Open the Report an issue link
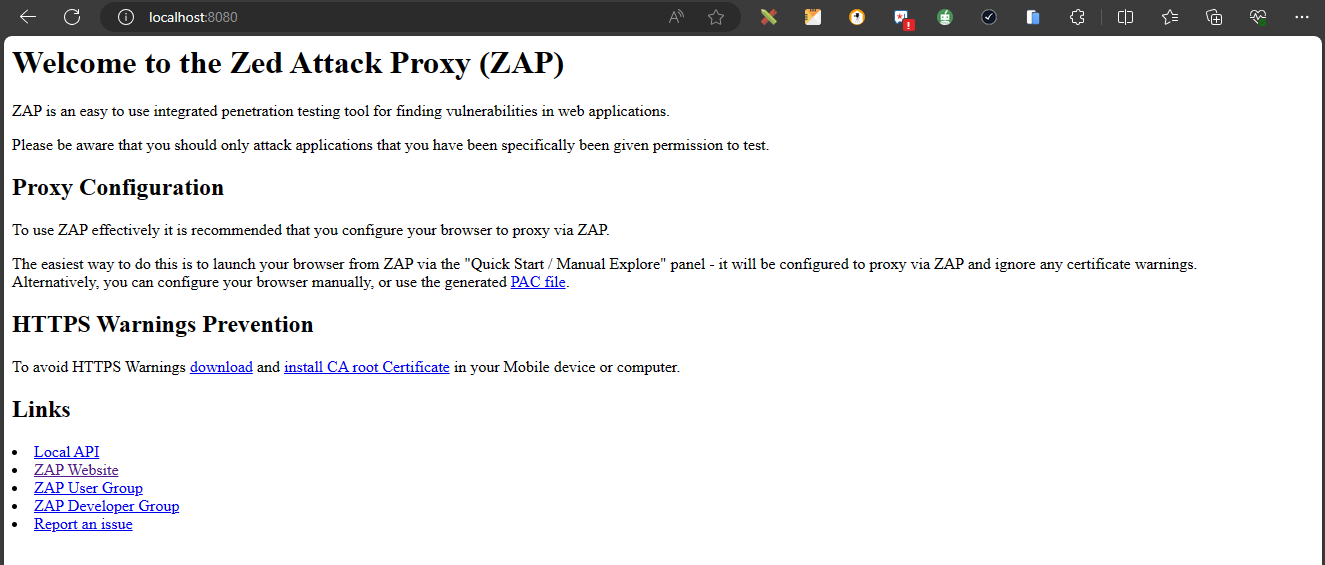 pyautogui.click(x=83, y=524)
